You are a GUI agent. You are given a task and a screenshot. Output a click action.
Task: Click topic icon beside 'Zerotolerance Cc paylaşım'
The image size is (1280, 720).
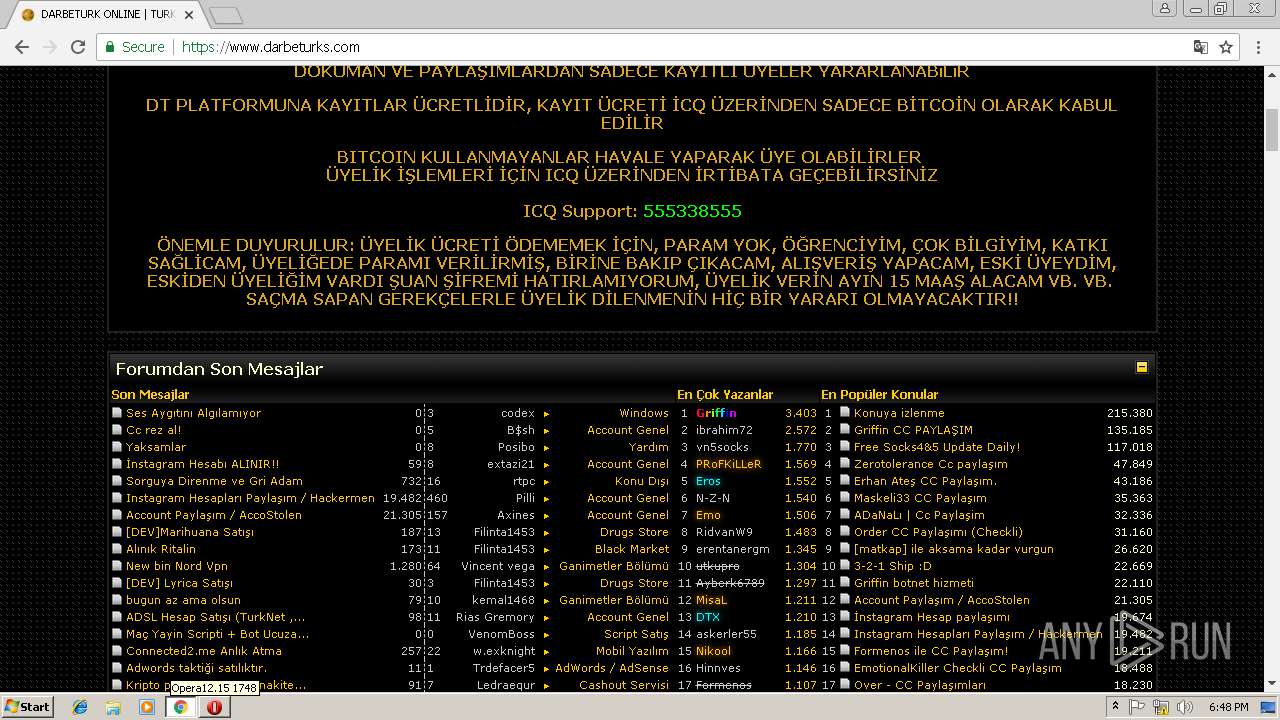tap(845, 464)
